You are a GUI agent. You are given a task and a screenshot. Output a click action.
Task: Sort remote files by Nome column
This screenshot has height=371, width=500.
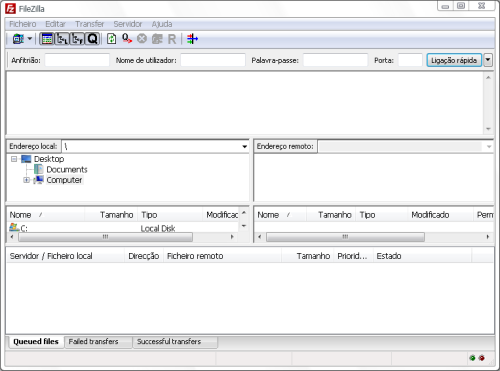coord(280,215)
